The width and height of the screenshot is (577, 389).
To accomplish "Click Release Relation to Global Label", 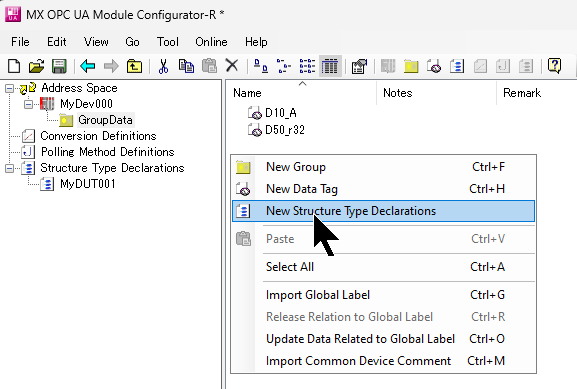I will [x=383, y=317].
